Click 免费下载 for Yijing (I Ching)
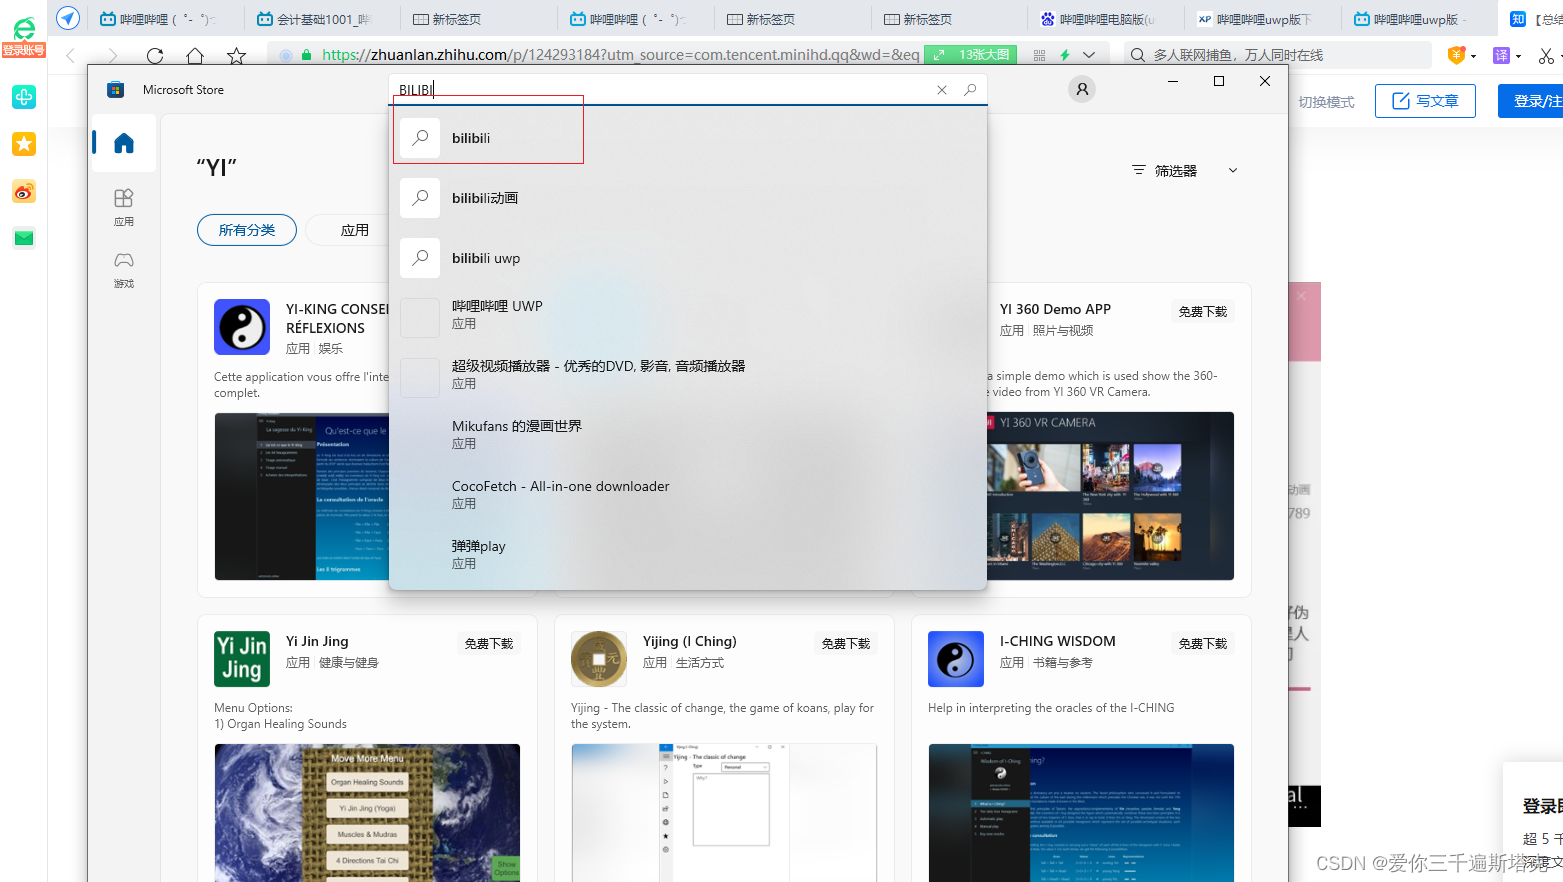The height and width of the screenshot is (882, 1563). point(845,644)
